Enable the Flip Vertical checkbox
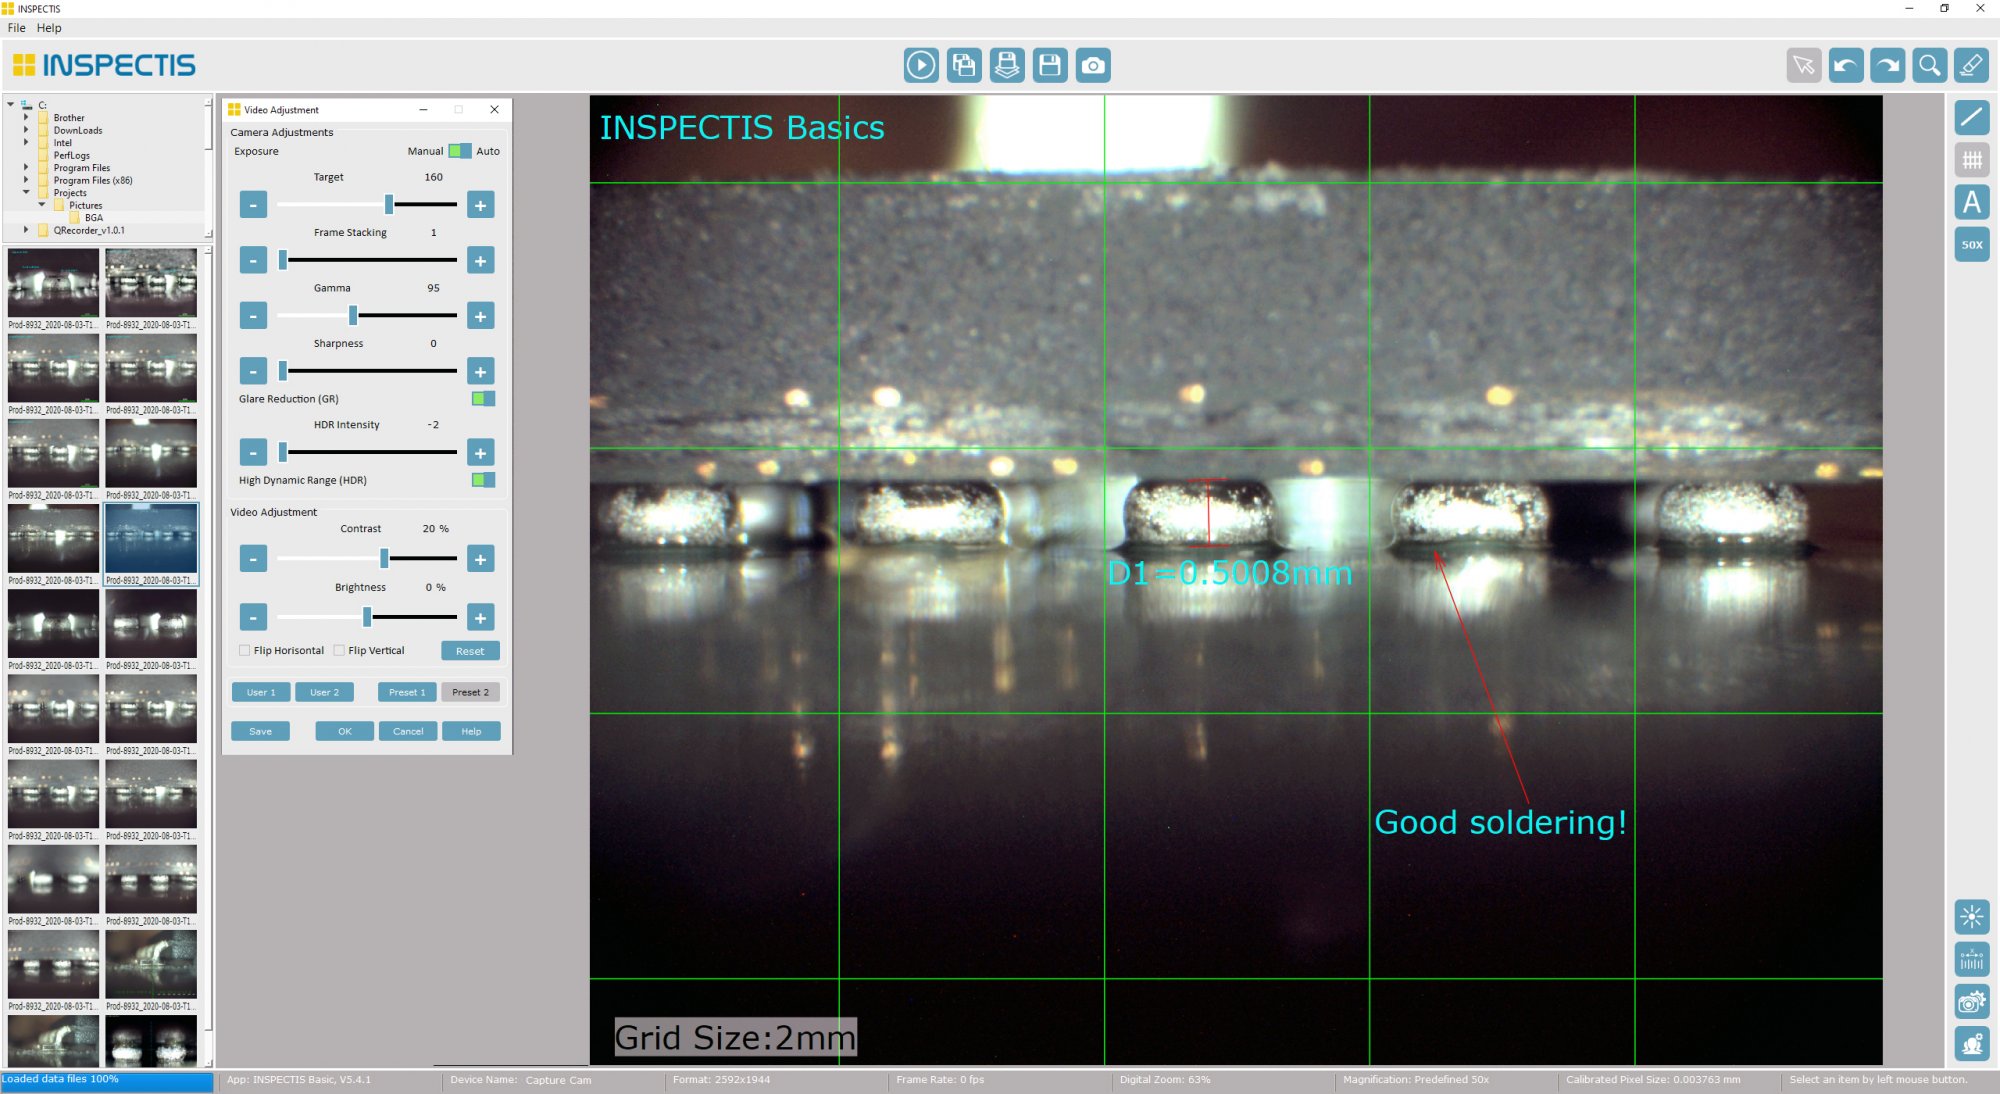This screenshot has width=2000, height=1094. point(339,651)
